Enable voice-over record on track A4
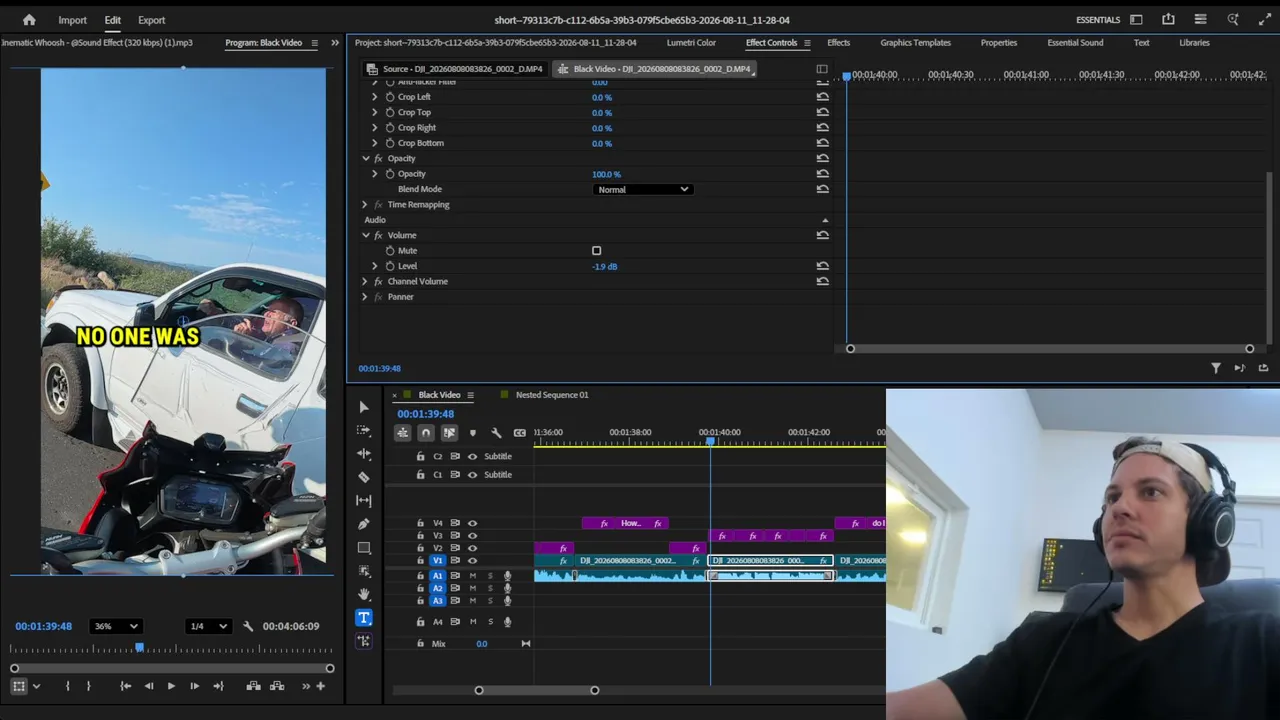Viewport: 1280px width, 720px height. tap(507, 622)
